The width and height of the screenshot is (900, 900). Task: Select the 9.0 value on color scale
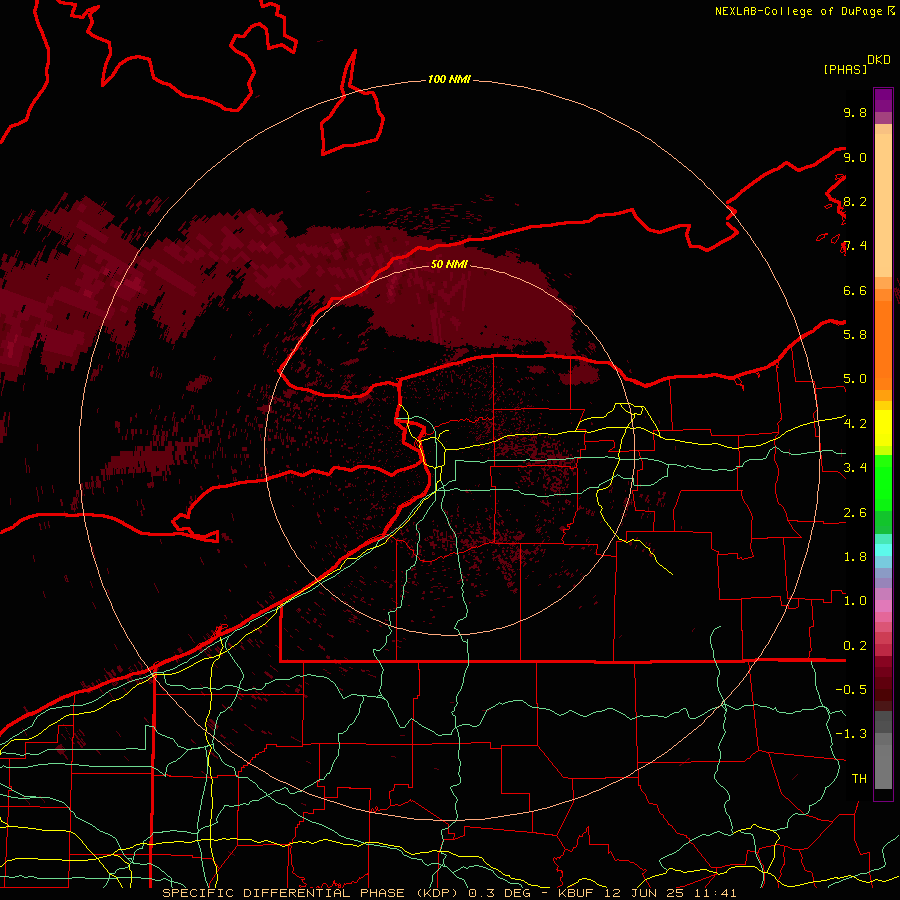[x=855, y=157]
